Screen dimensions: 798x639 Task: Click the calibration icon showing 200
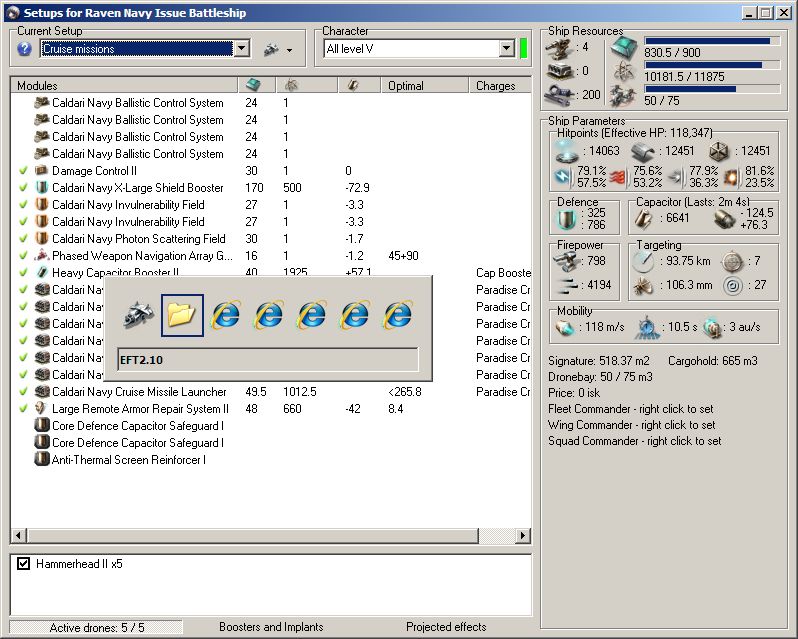pos(559,95)
